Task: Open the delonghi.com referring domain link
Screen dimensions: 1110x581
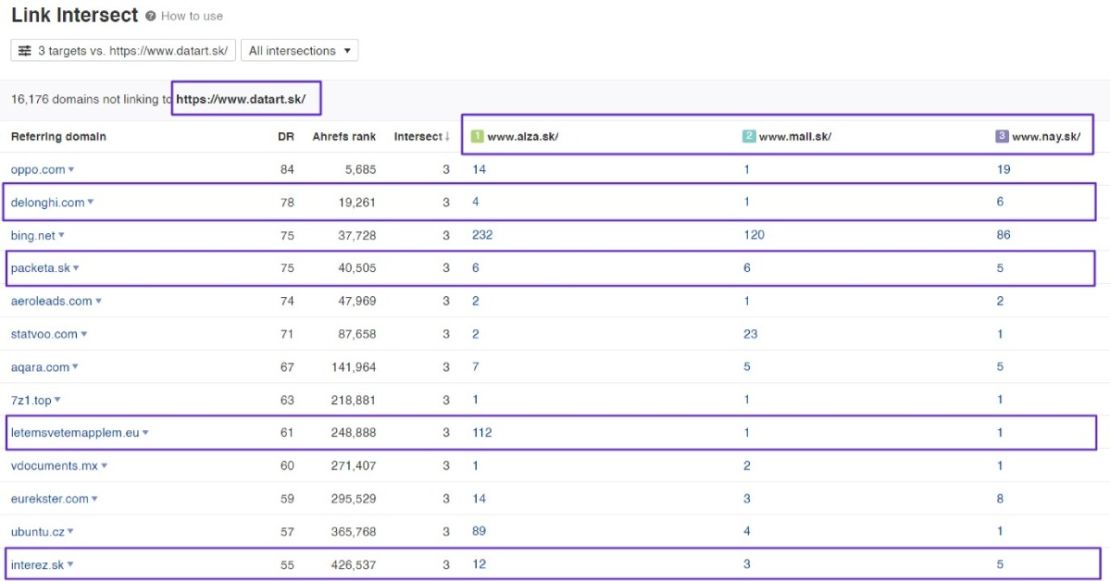Action: click(x=47, y=202)
